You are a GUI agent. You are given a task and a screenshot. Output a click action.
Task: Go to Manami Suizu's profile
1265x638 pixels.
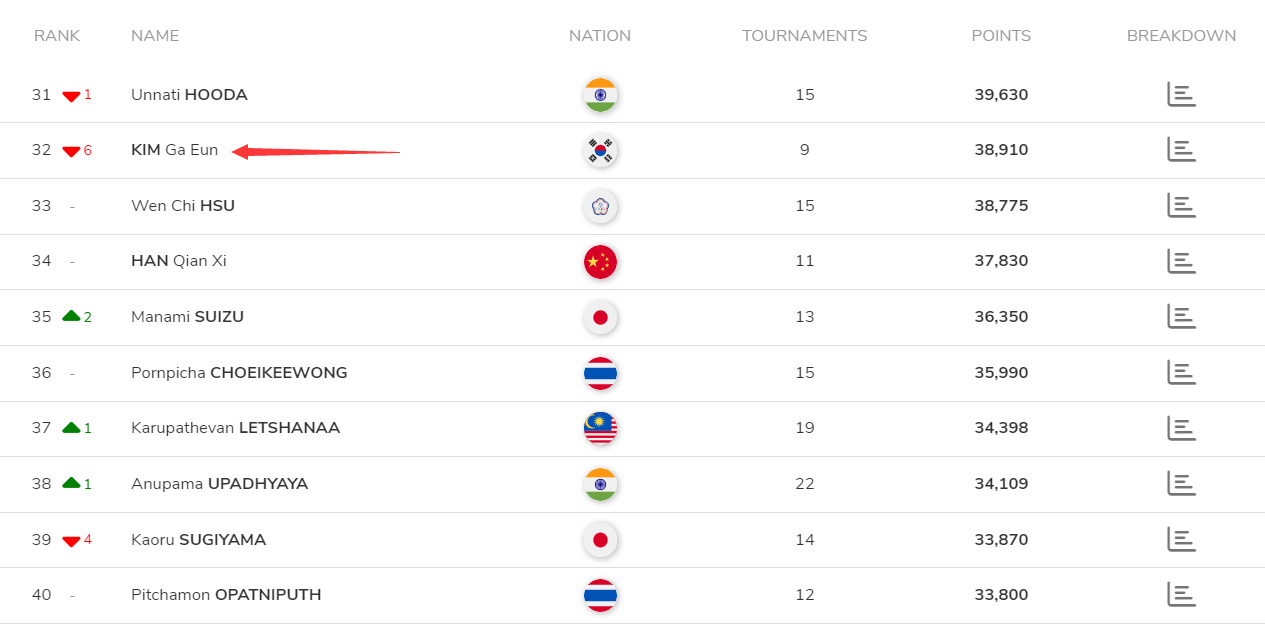tap(187, 317)
